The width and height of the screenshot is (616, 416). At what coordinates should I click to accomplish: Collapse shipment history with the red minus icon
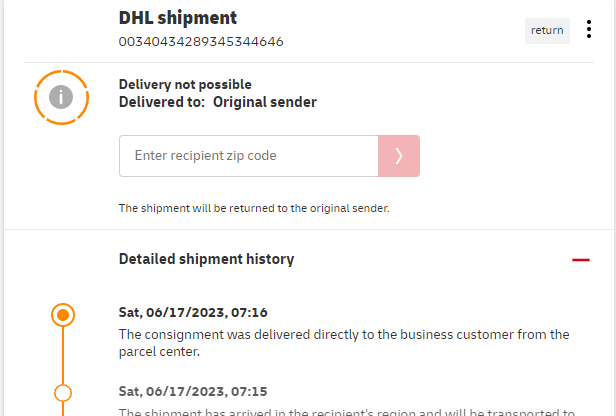581,260
